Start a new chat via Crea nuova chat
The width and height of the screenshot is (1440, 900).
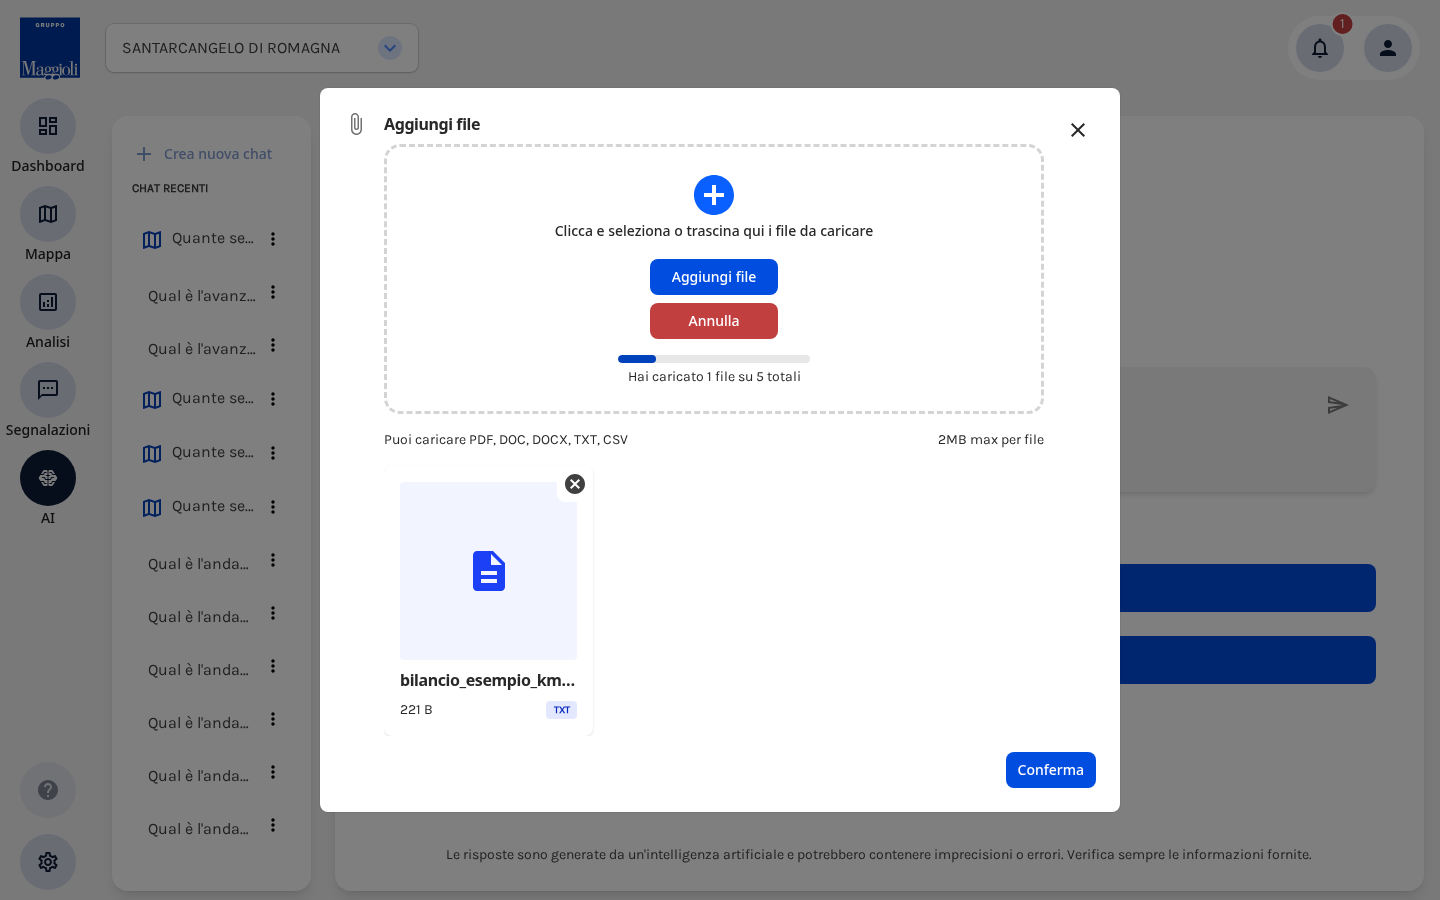pyautogui.click(x=204, y=154)
